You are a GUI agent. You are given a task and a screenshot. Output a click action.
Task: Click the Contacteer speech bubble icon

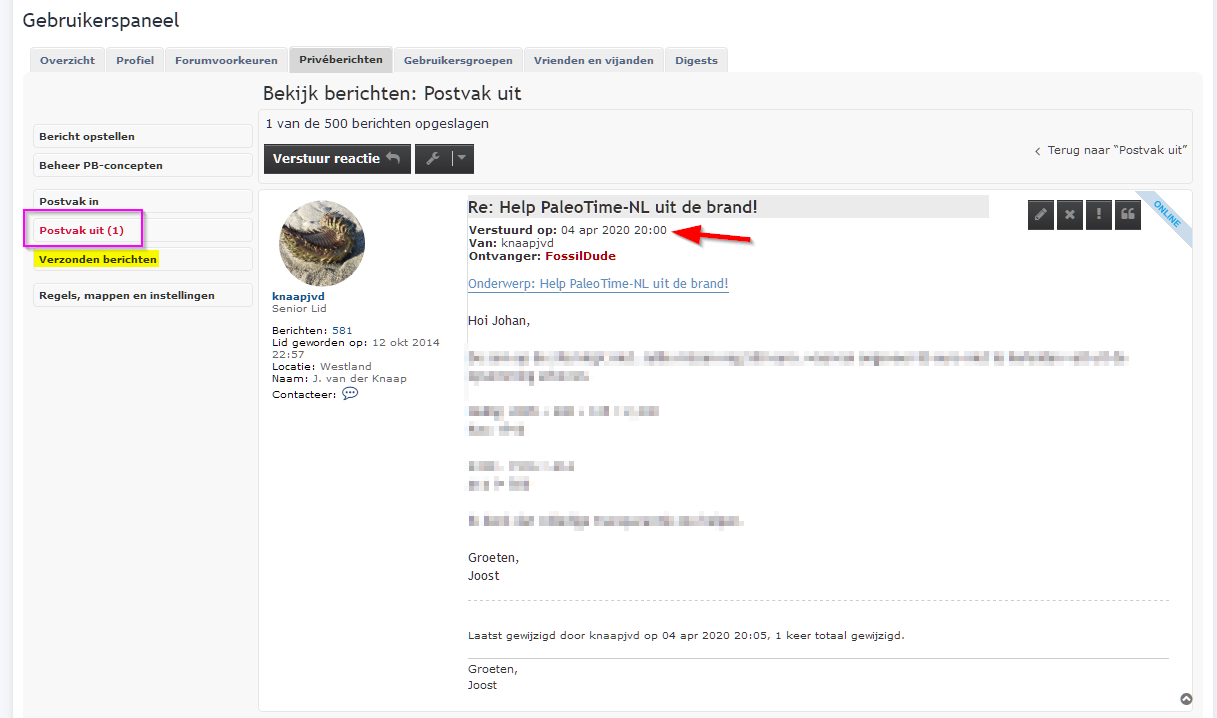click(x=350, y=394)
